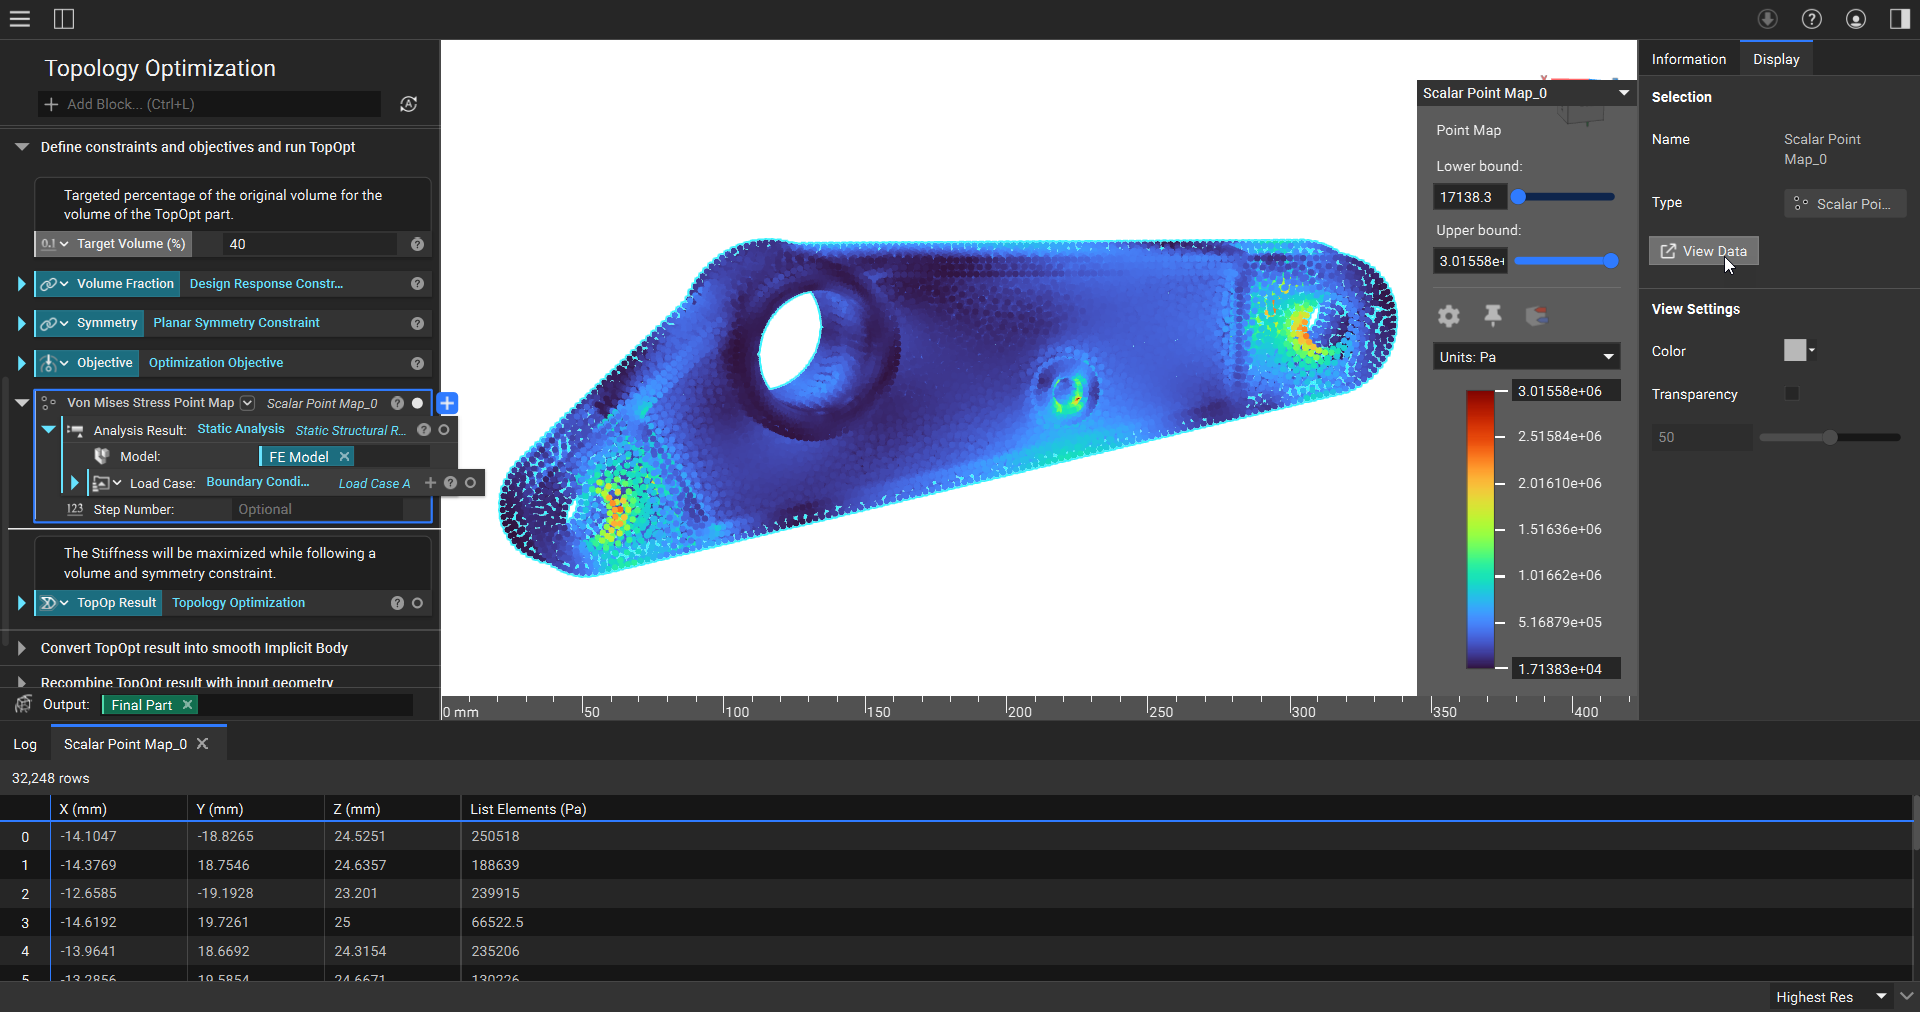The width and height of the screenshot is (1920, 1012).
Task: Click the Color swatch in View Settings
Action: [x=1795, y=350]
